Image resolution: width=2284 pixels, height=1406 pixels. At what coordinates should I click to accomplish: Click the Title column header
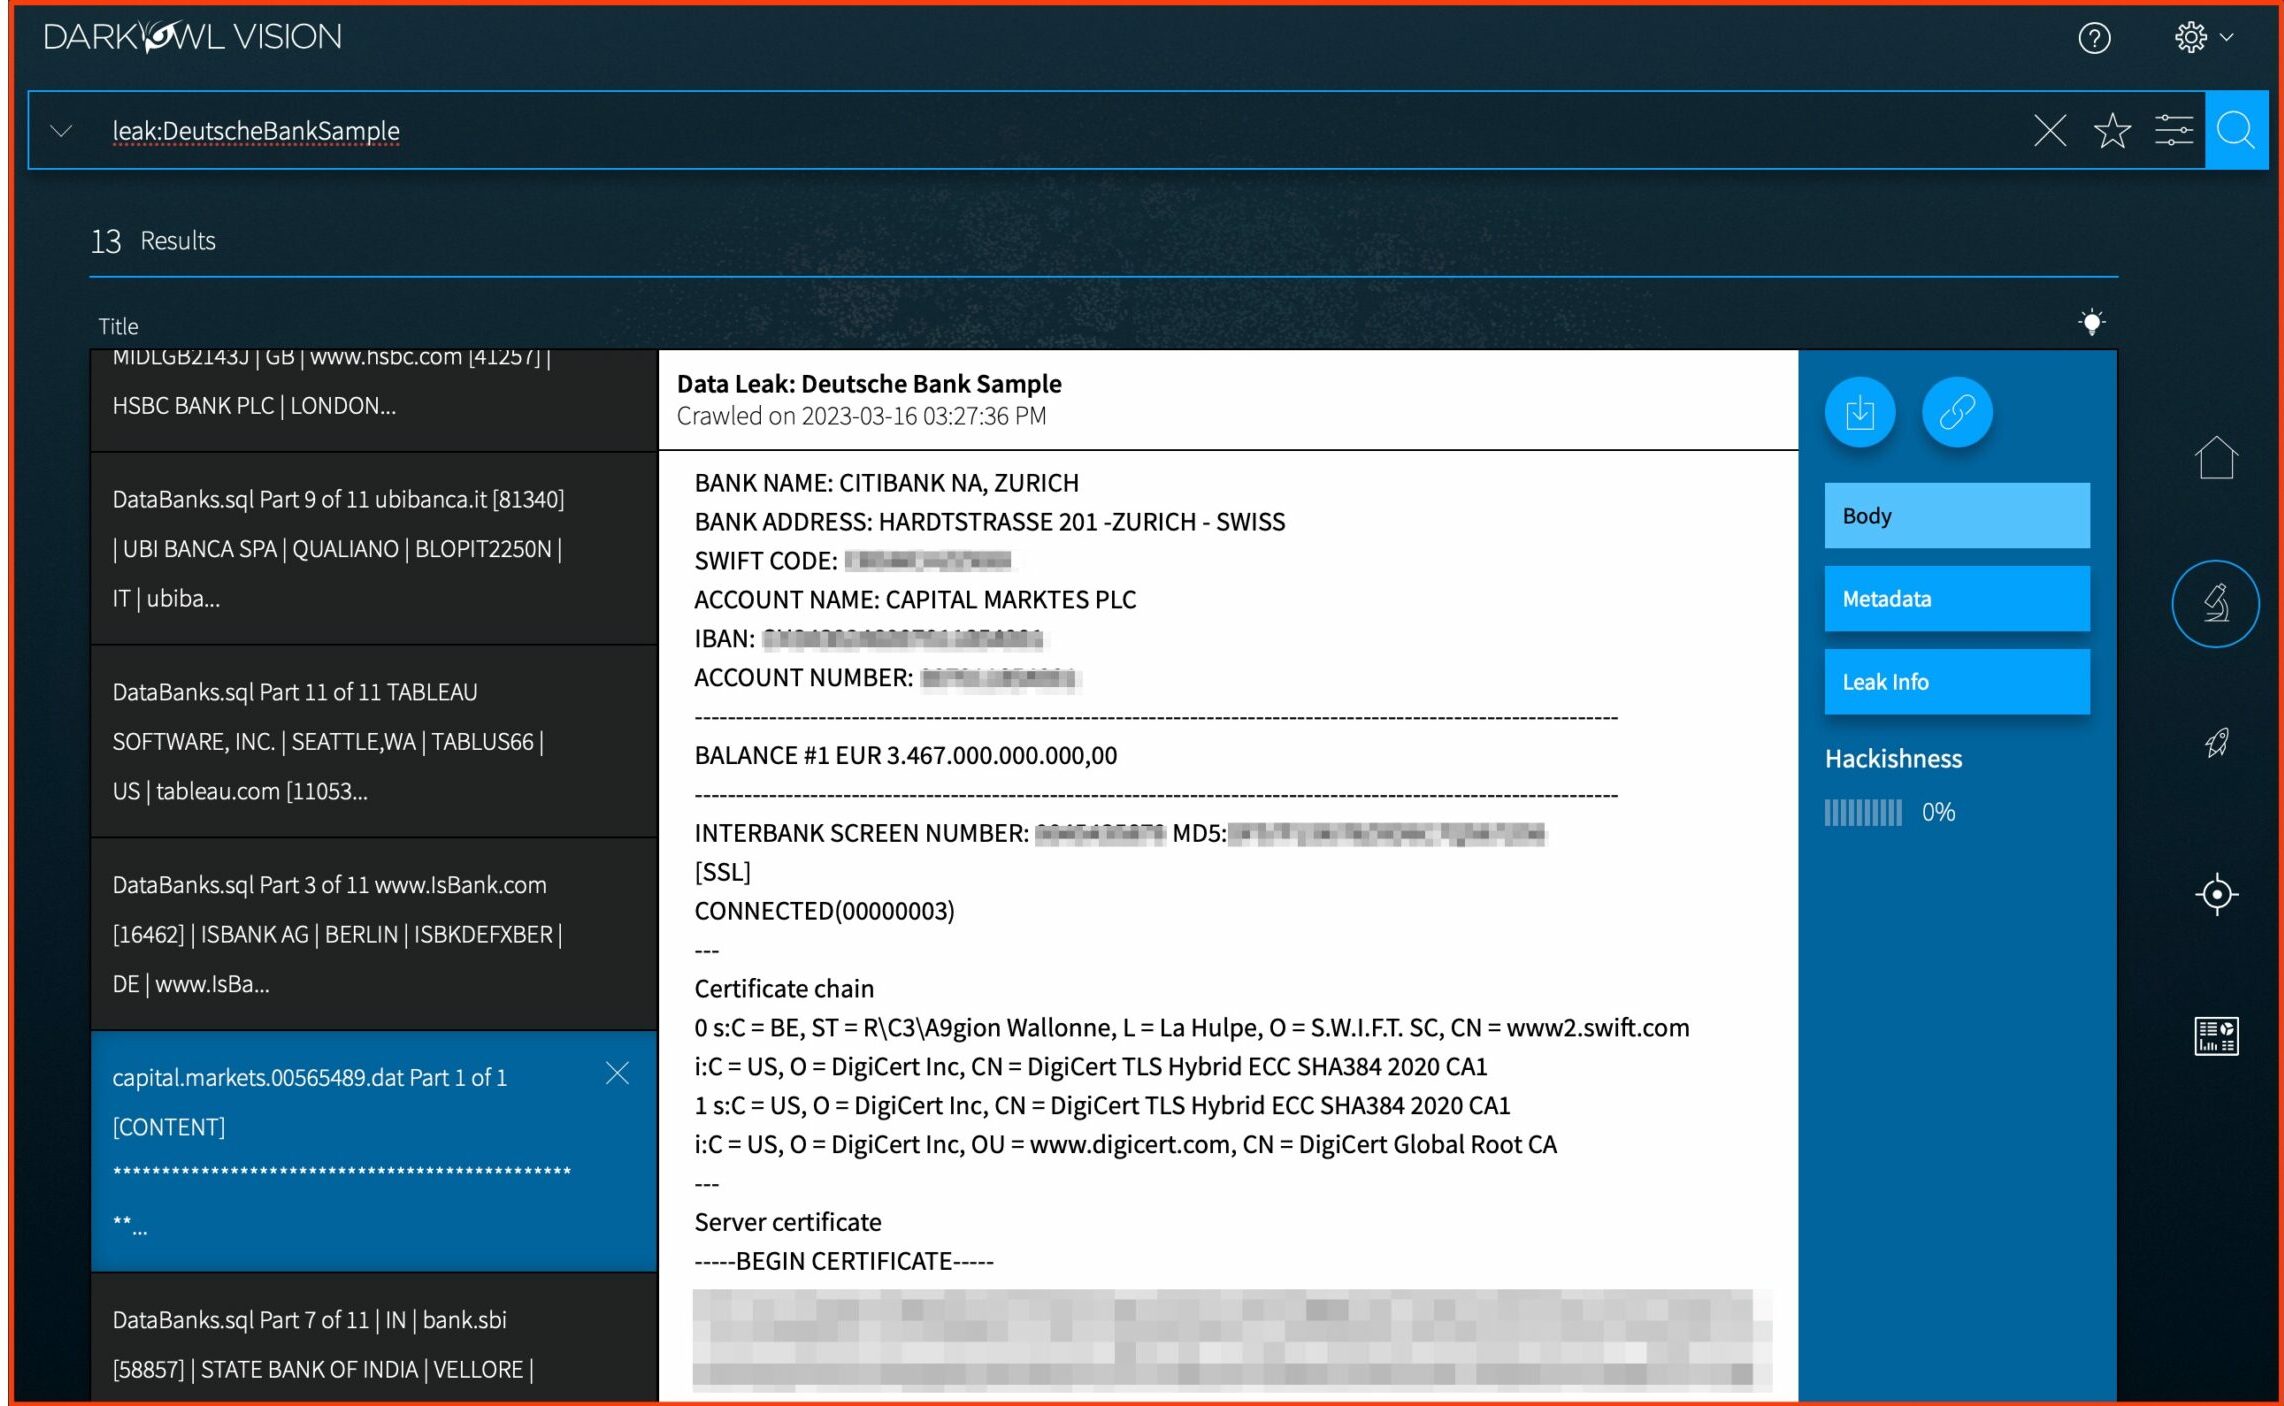tap(118, 326)
